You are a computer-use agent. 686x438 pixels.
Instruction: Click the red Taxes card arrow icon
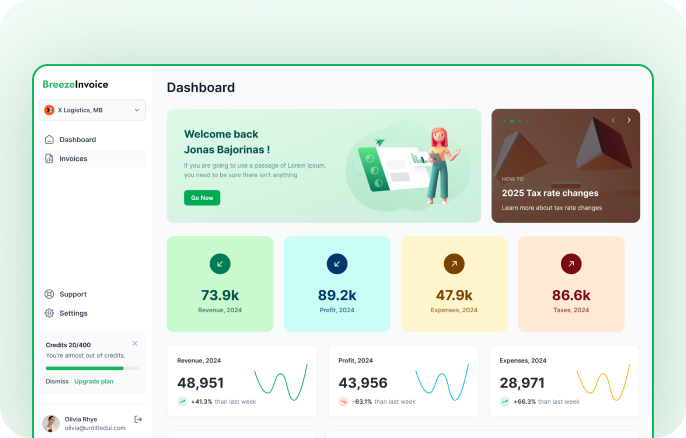[x=571, y=264]
